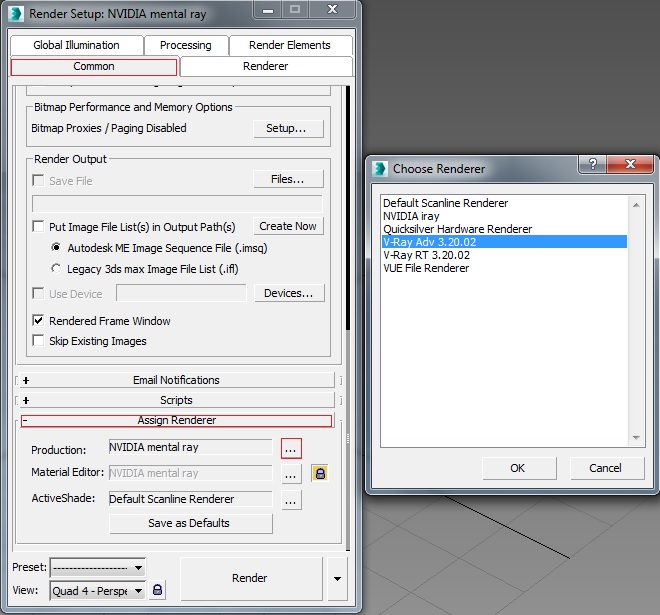Click the help question mark in Choose Renderer
The image size is (660, 615).
593,164
